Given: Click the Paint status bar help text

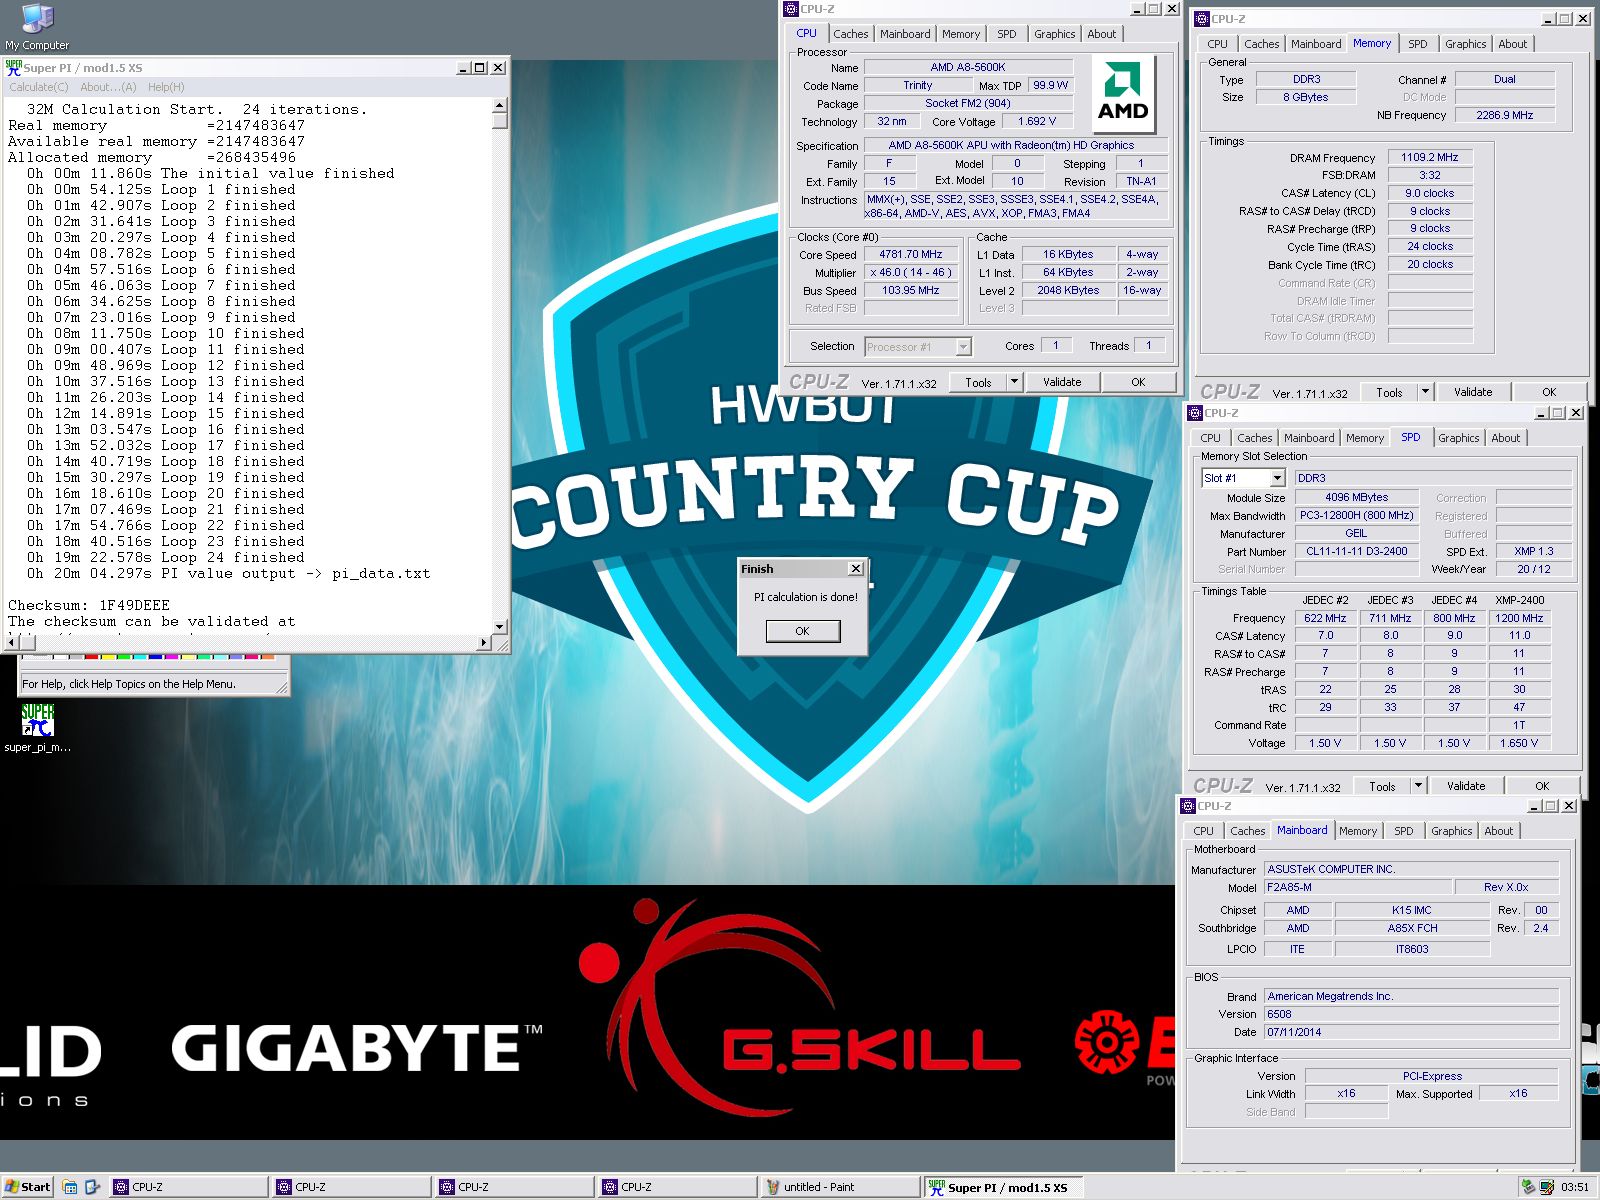Looking at the screenshot, I should (x=129, y=684).
